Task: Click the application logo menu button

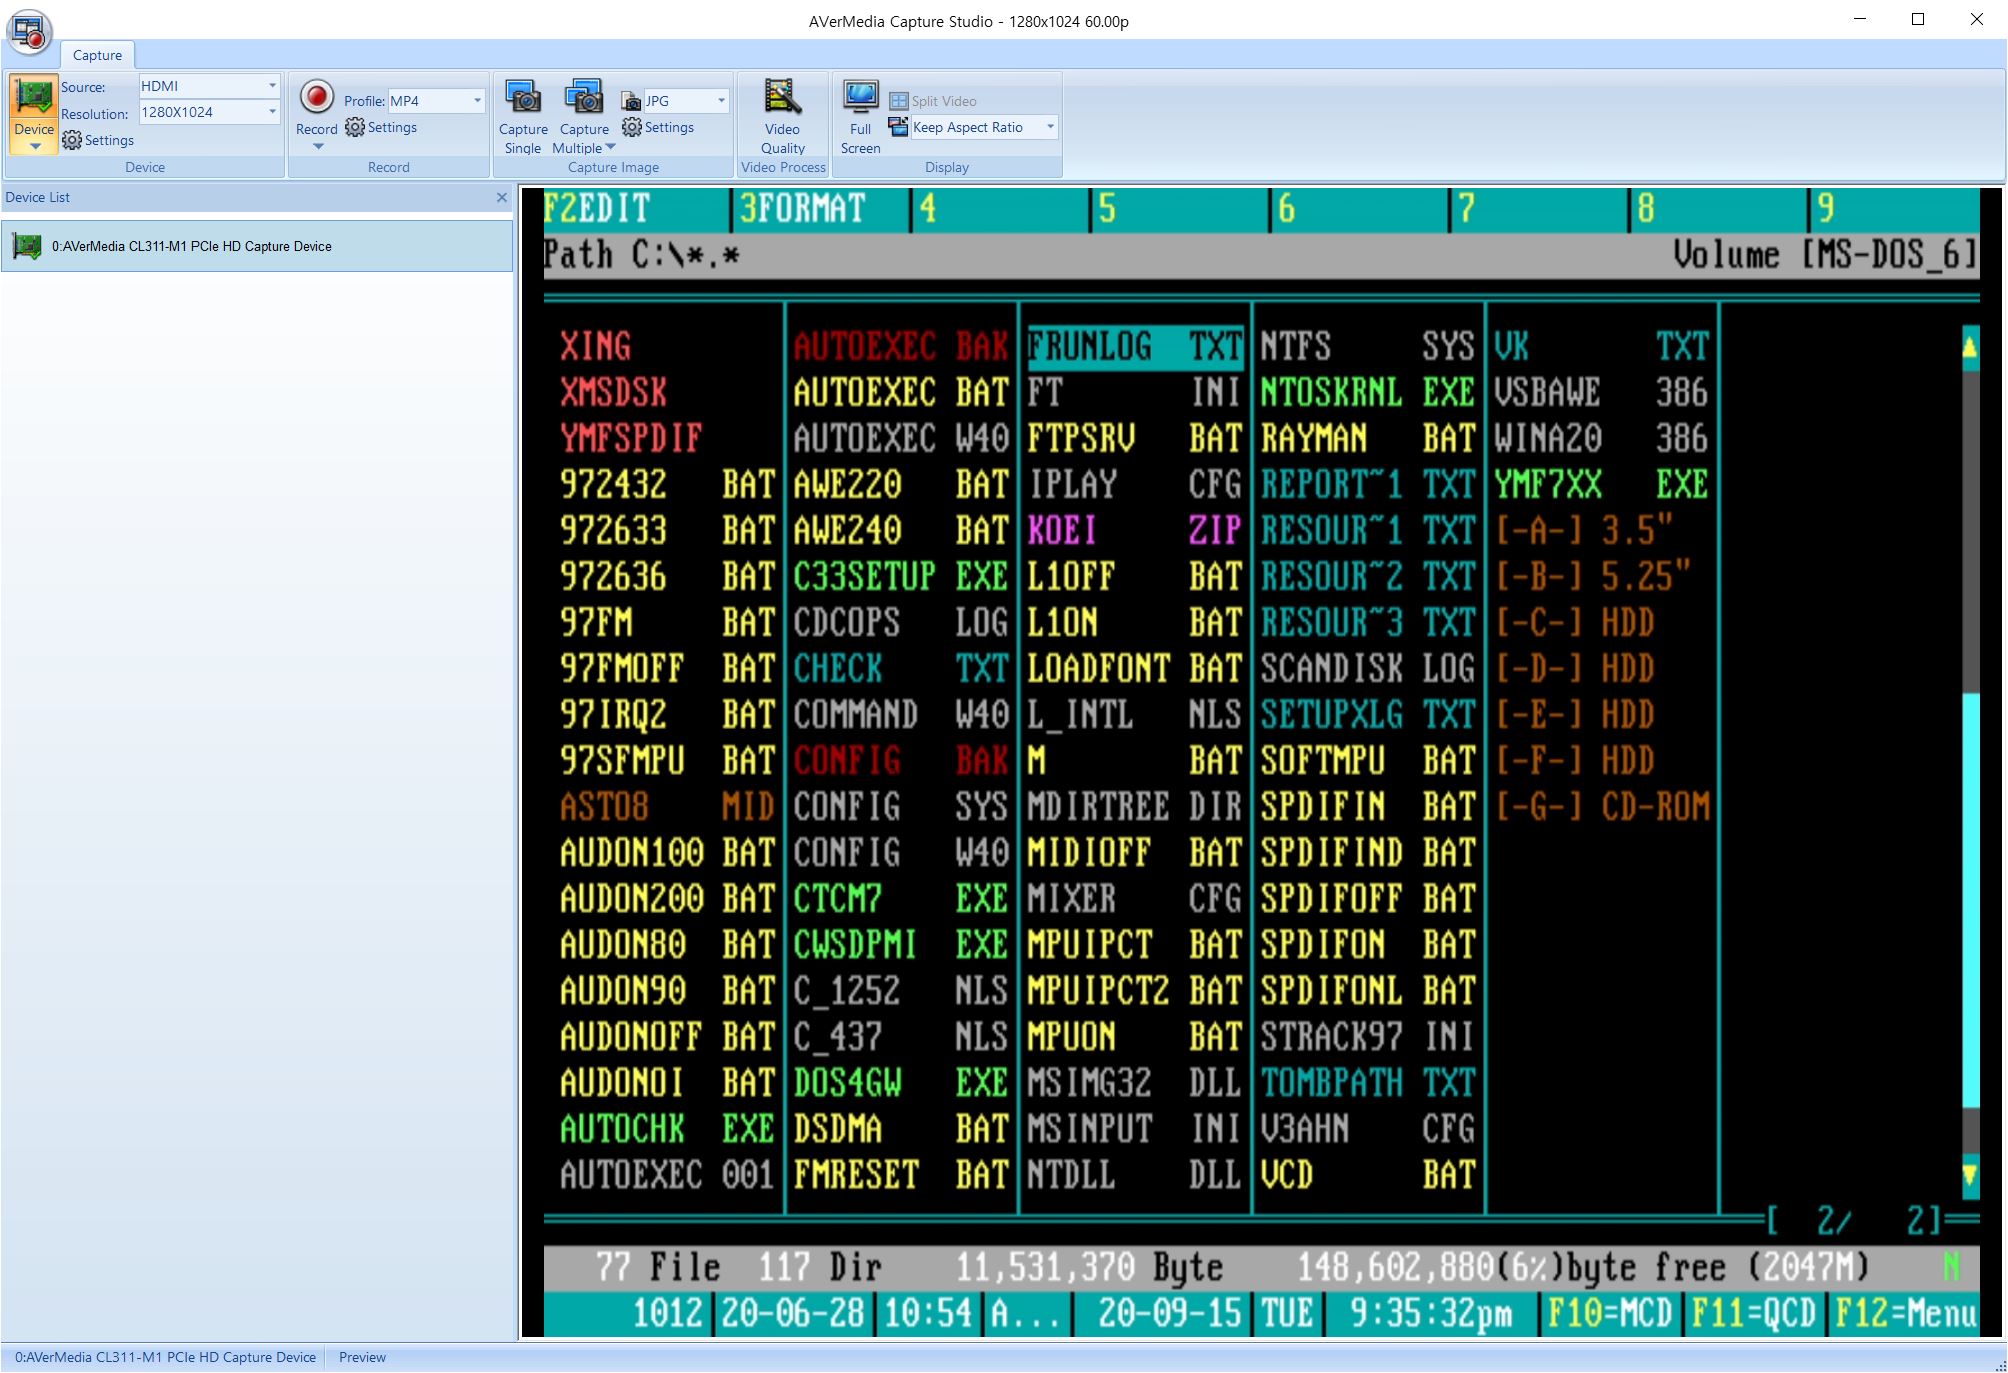Action: pyautogui.click(x=29, y=31)
